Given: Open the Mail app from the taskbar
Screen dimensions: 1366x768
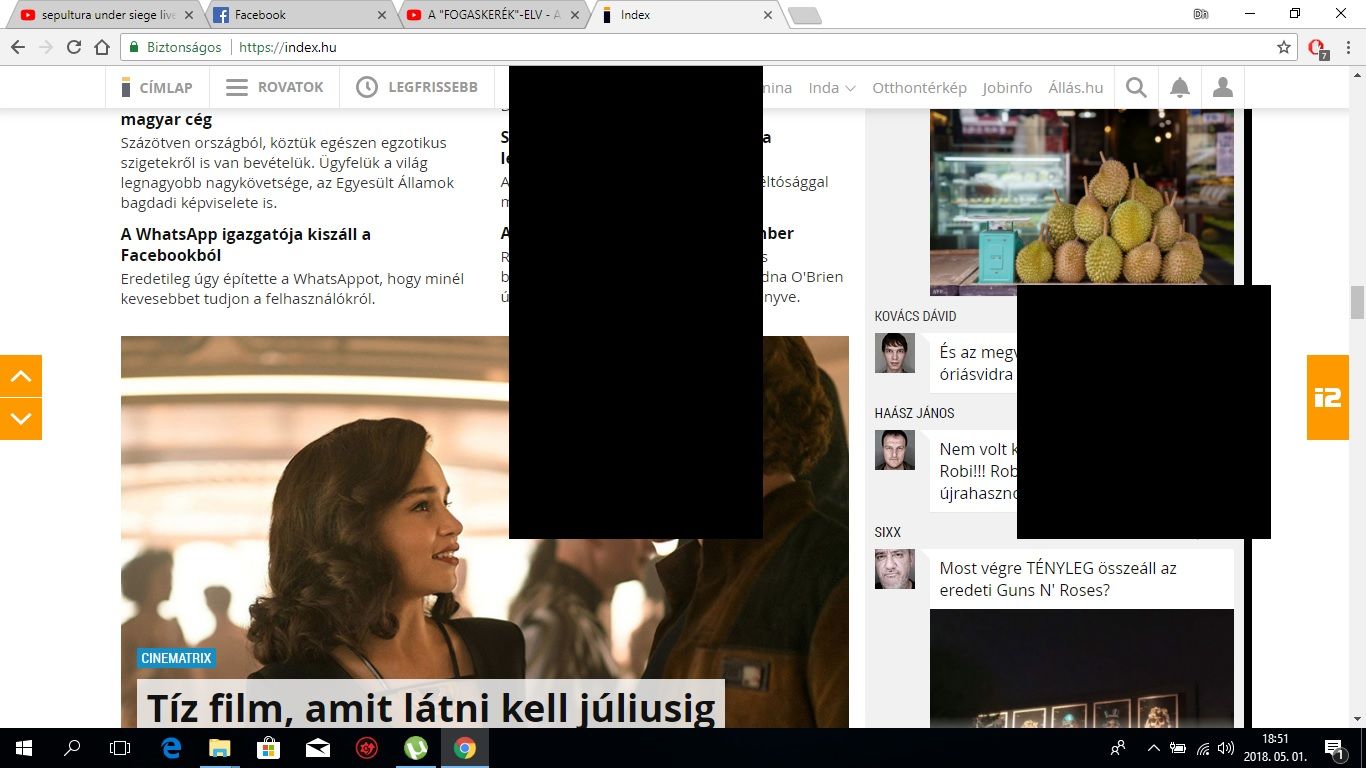Looking at the screenshot, I should 317,748.
